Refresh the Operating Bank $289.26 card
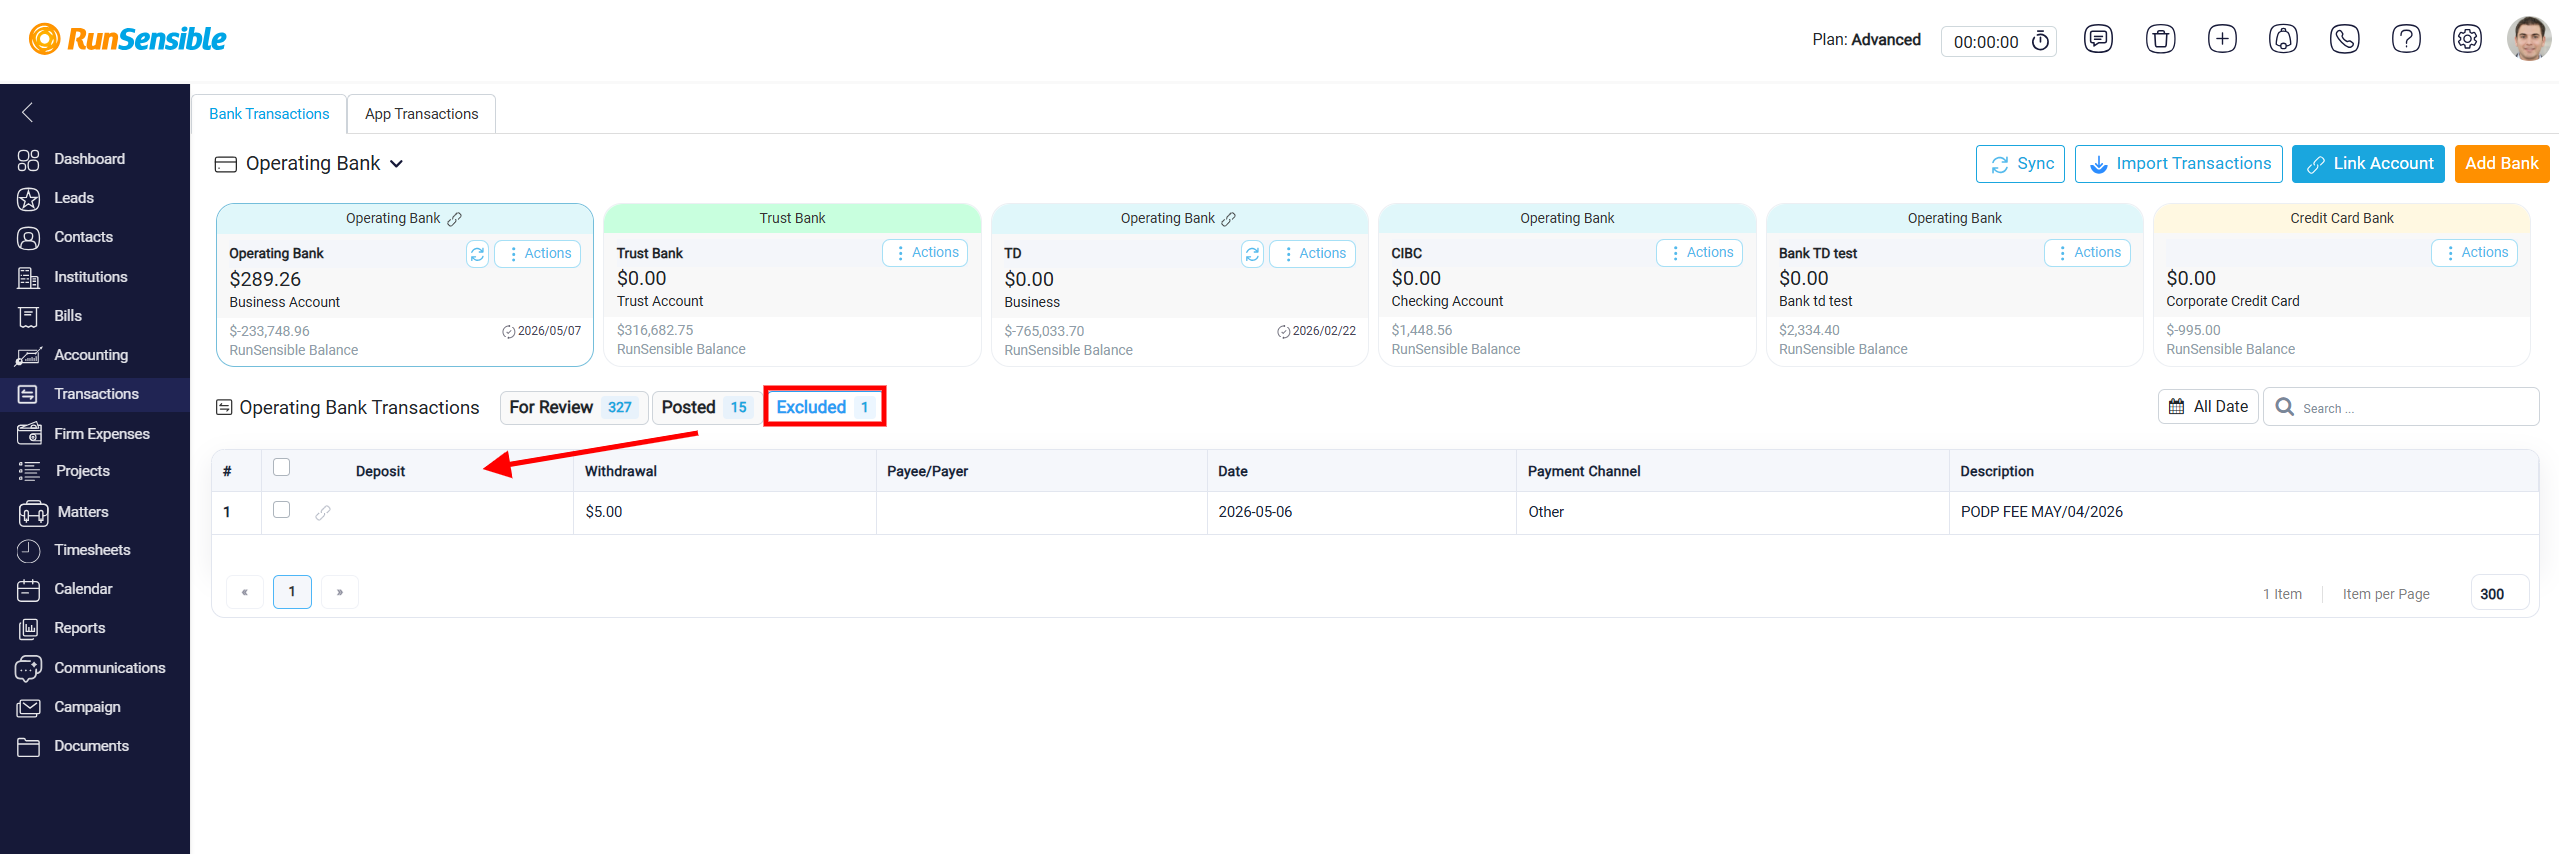2559x854 pixels. click(x=478, y=254)
